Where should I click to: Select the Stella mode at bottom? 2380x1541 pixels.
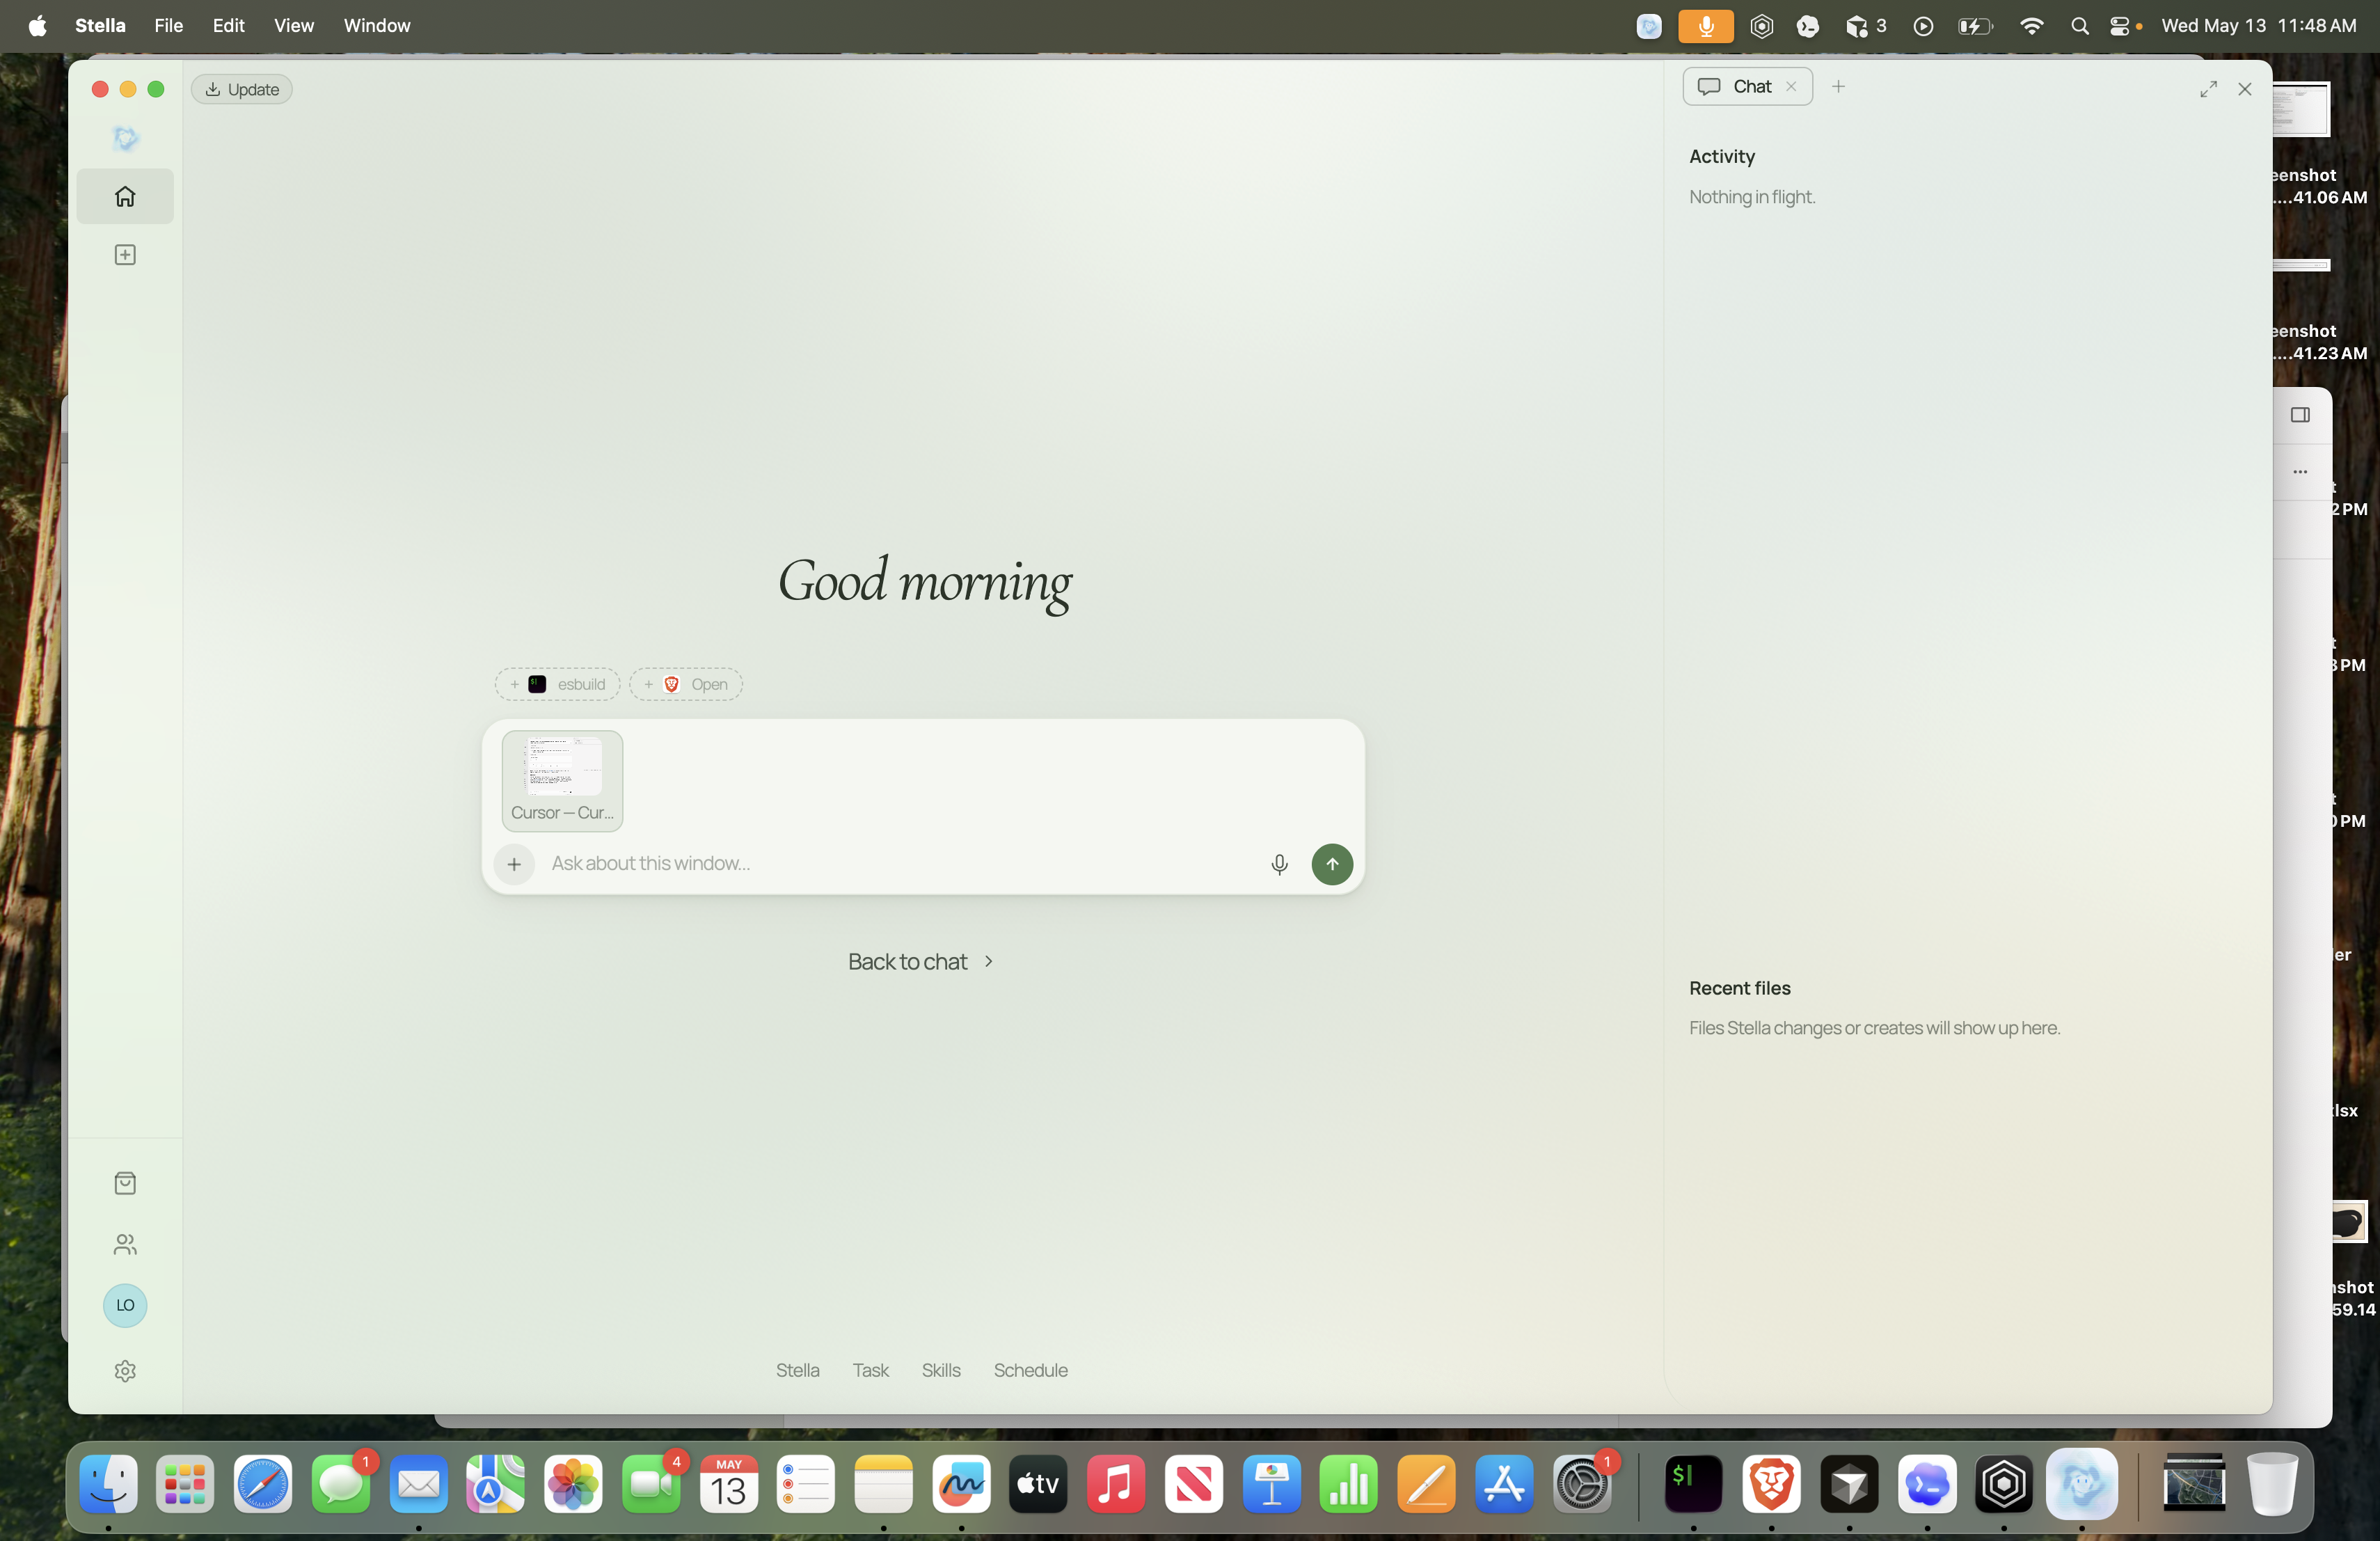798,1371
